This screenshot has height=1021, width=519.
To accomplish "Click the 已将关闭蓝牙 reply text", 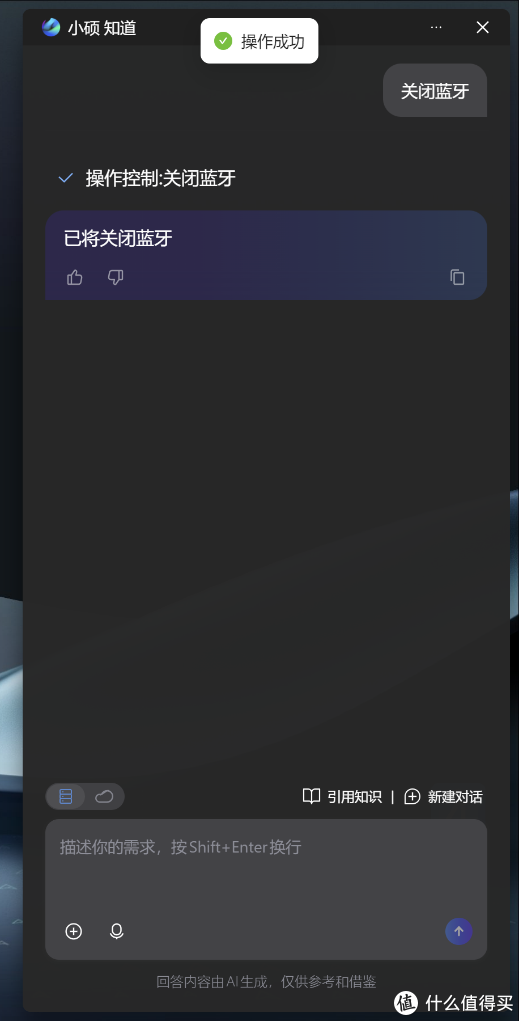I will (118, 238).
